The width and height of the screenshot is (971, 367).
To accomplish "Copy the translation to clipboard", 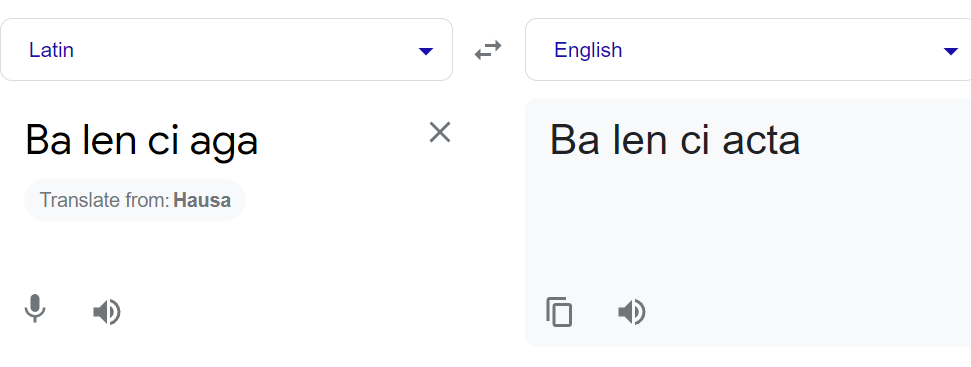I will pyautogui.click(x=559, y=312).
